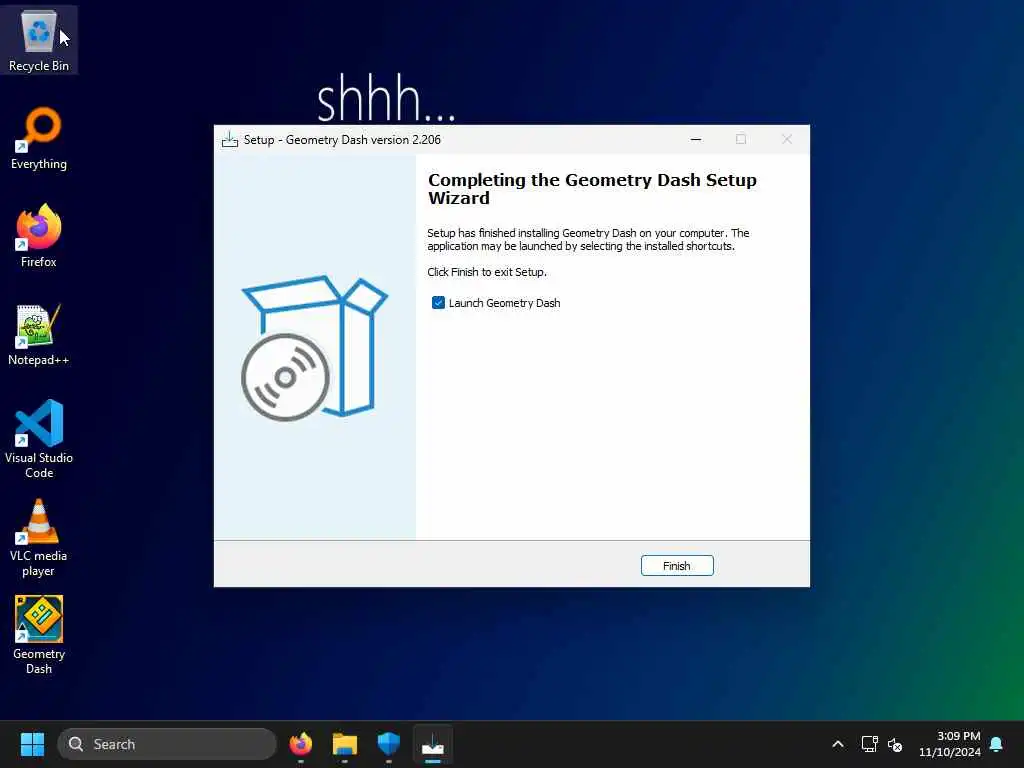Open the Windows Start menu

click(x=32, y=744)
